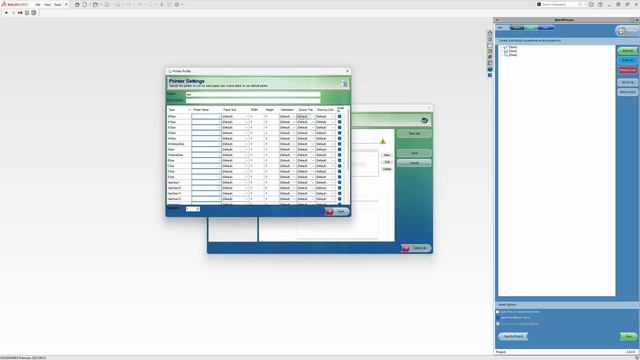This screenshot has height=360, width=640.
Task: Open the View menu
Action: (47, 4)
